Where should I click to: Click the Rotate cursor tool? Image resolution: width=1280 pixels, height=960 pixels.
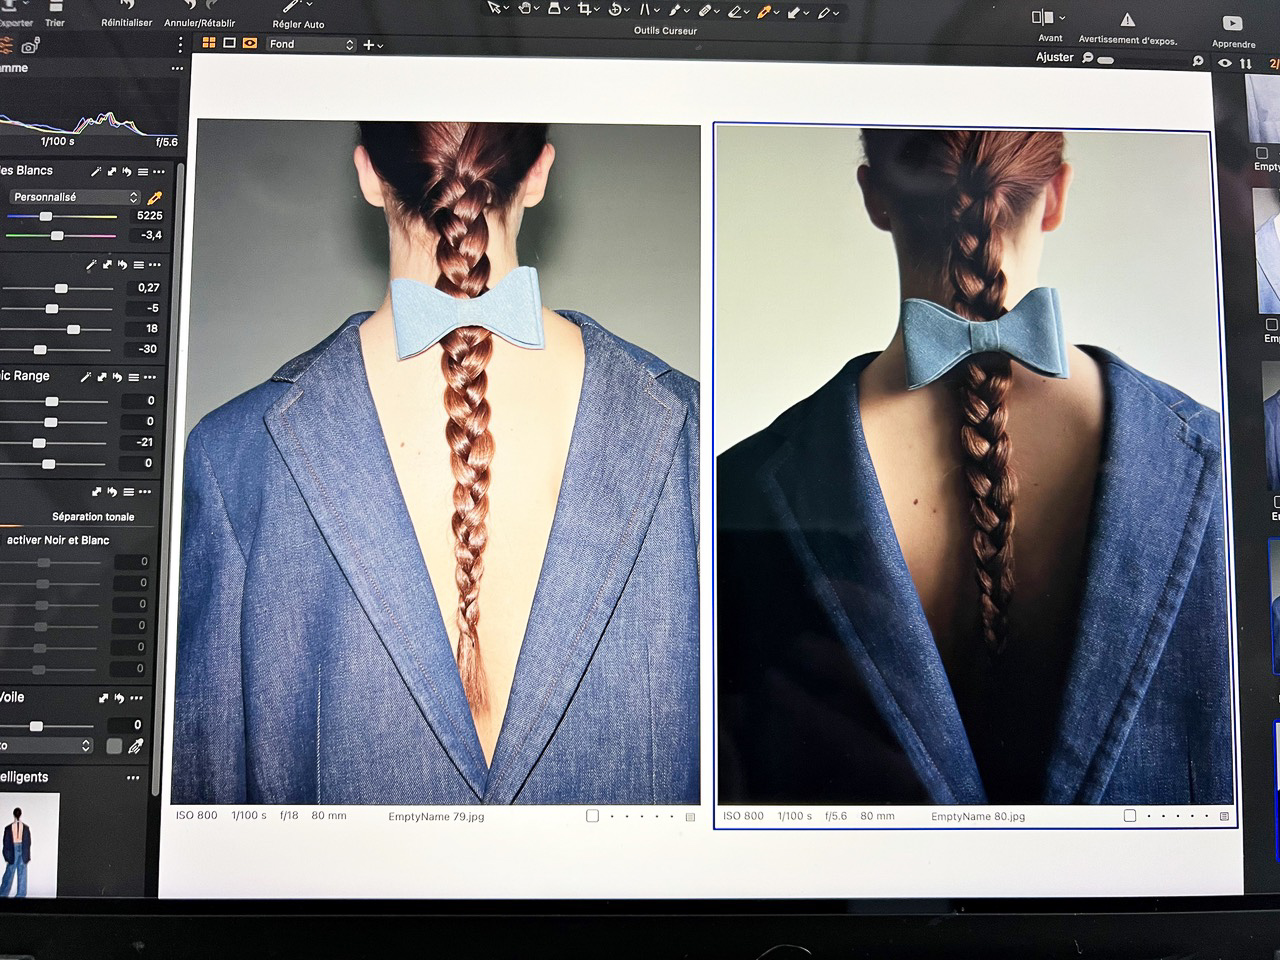[616, 10]
